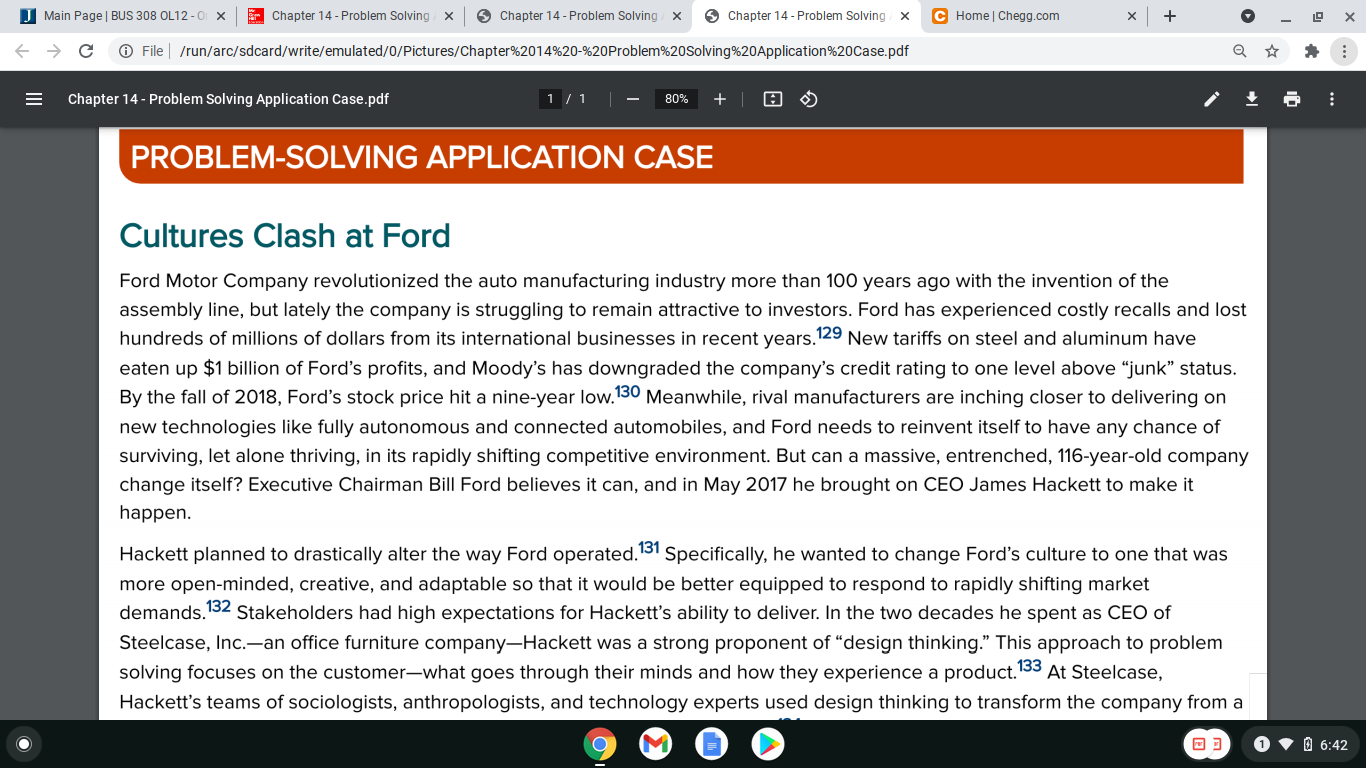Image resolution: width=1366 pixels, height=768 pixels.
Task: Open the status tray clock showing 6:42
Action: pyautogui.click(x=1298, y=744)
